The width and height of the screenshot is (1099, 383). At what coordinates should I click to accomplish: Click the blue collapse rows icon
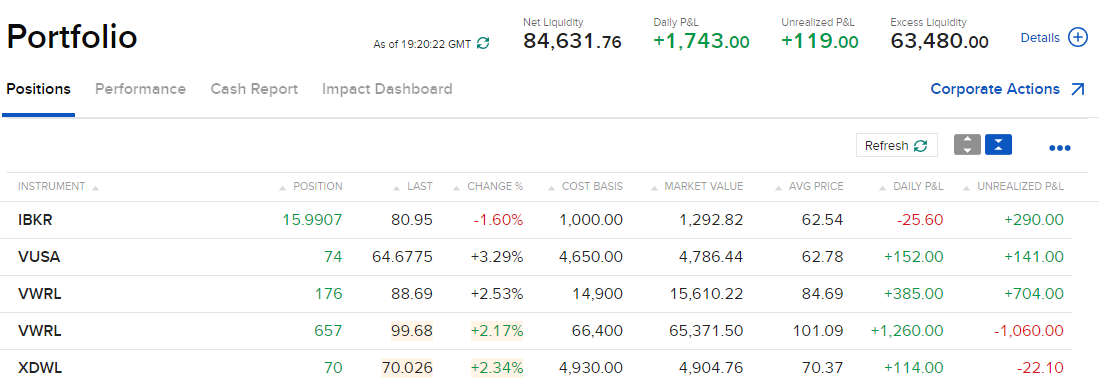(x=998, y=145)
